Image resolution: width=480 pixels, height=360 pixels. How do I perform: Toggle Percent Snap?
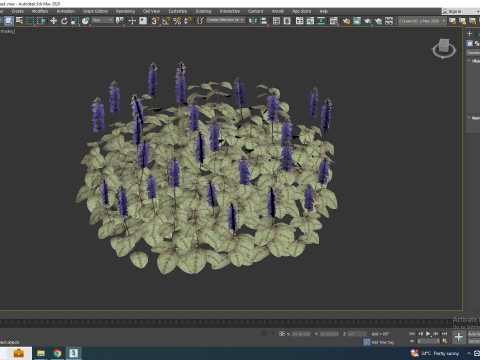tap(177, 21)
